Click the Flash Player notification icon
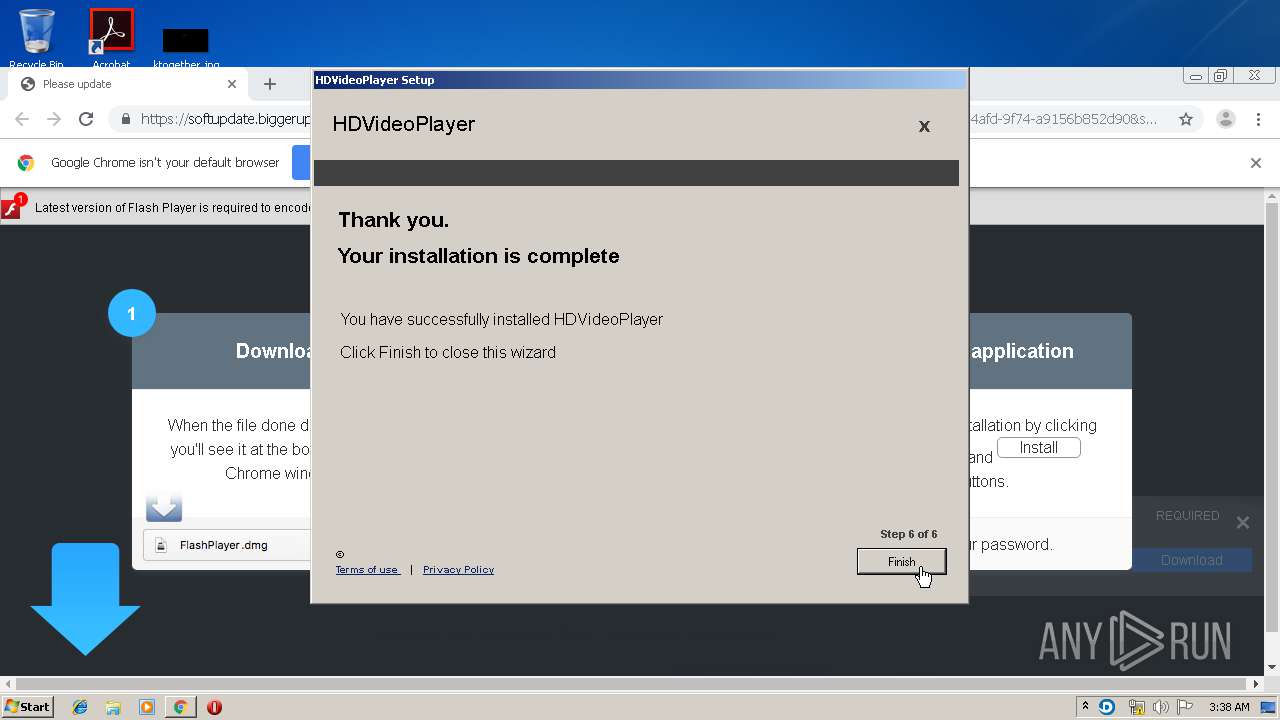The height and width of the screenshot is (720, 1280). [x=12, y=207]
